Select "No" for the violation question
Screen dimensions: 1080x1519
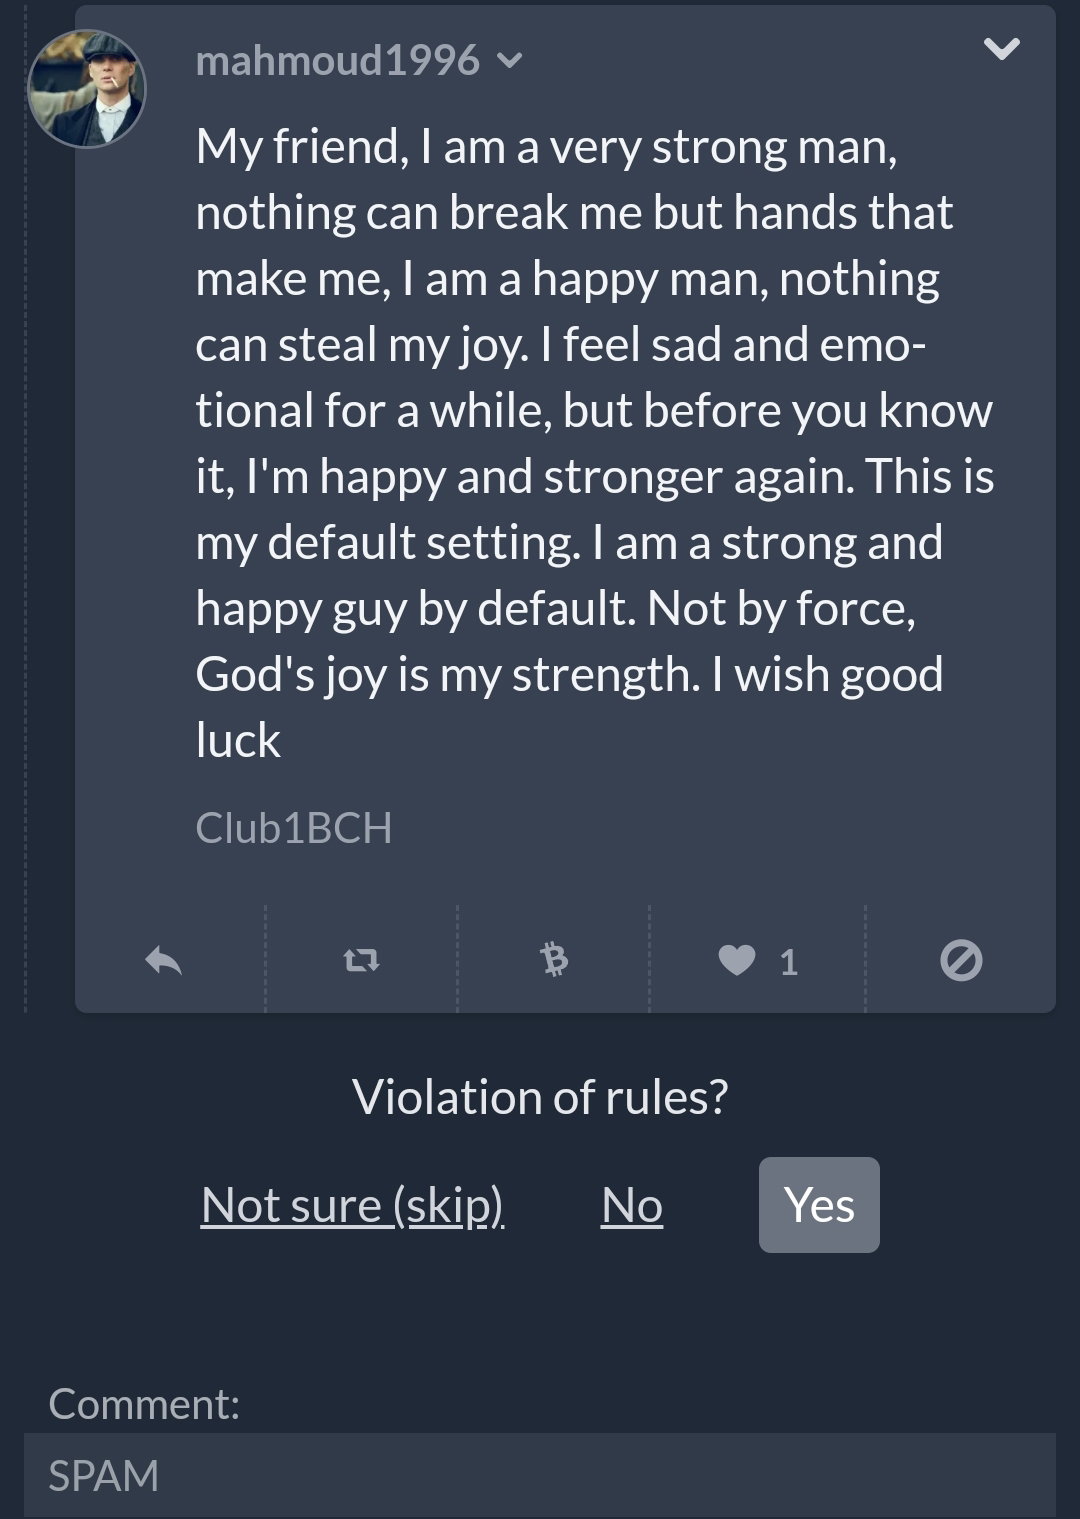tap(632, 1205)
